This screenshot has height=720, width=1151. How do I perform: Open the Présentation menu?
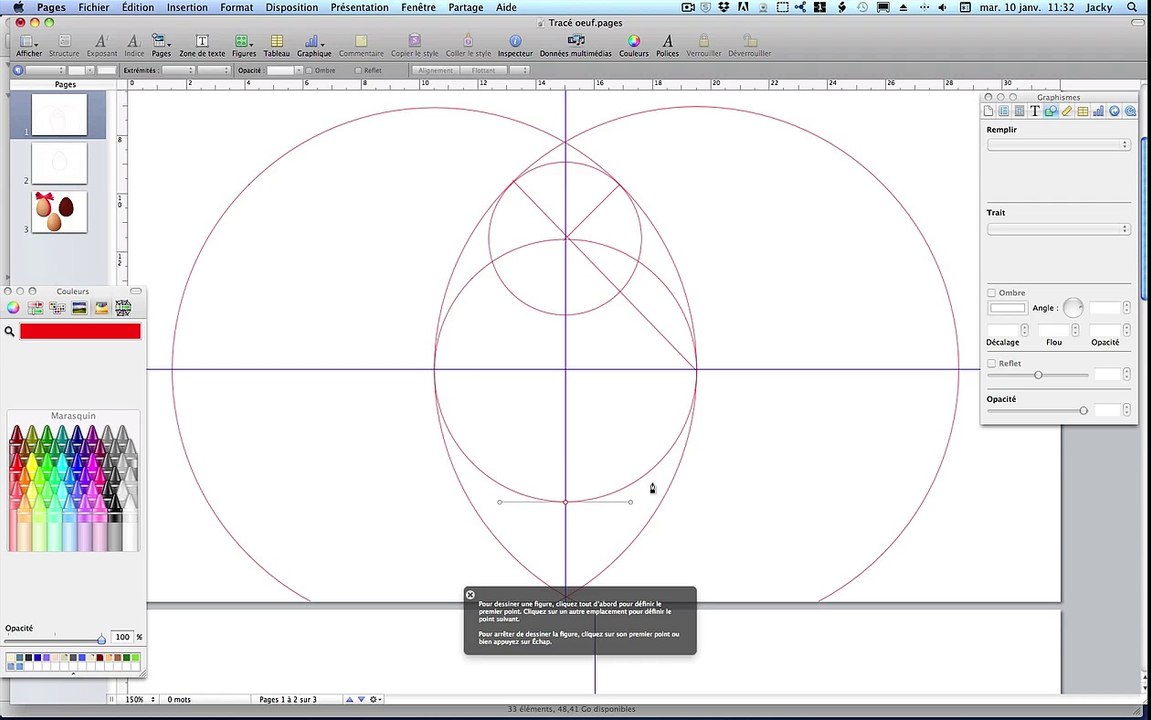tap(360, 7)
